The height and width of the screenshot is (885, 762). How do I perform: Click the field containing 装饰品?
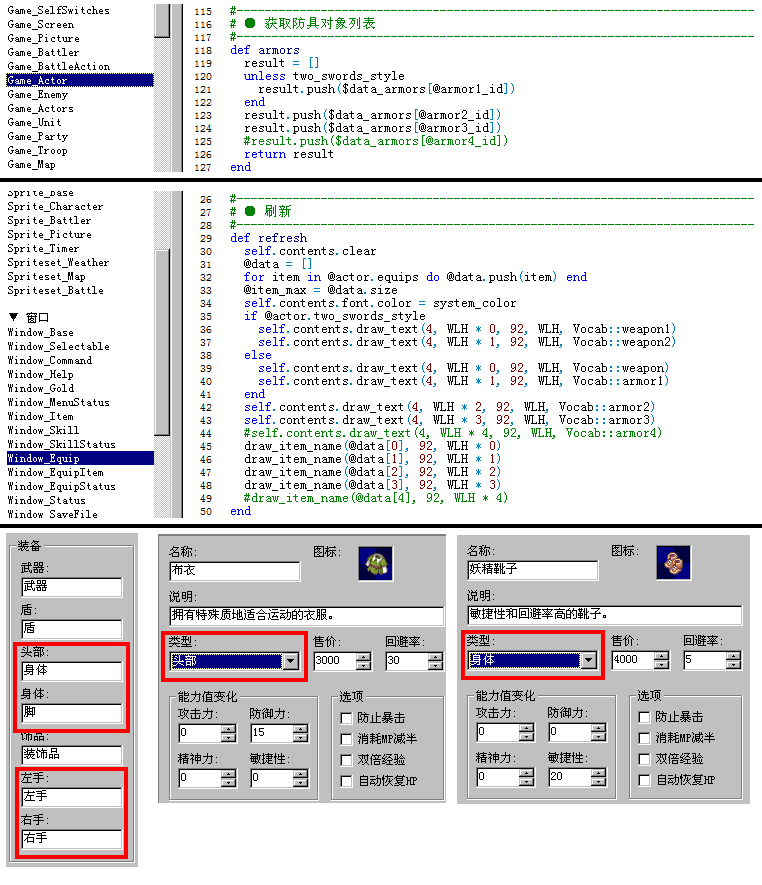(x=72, y=755)
